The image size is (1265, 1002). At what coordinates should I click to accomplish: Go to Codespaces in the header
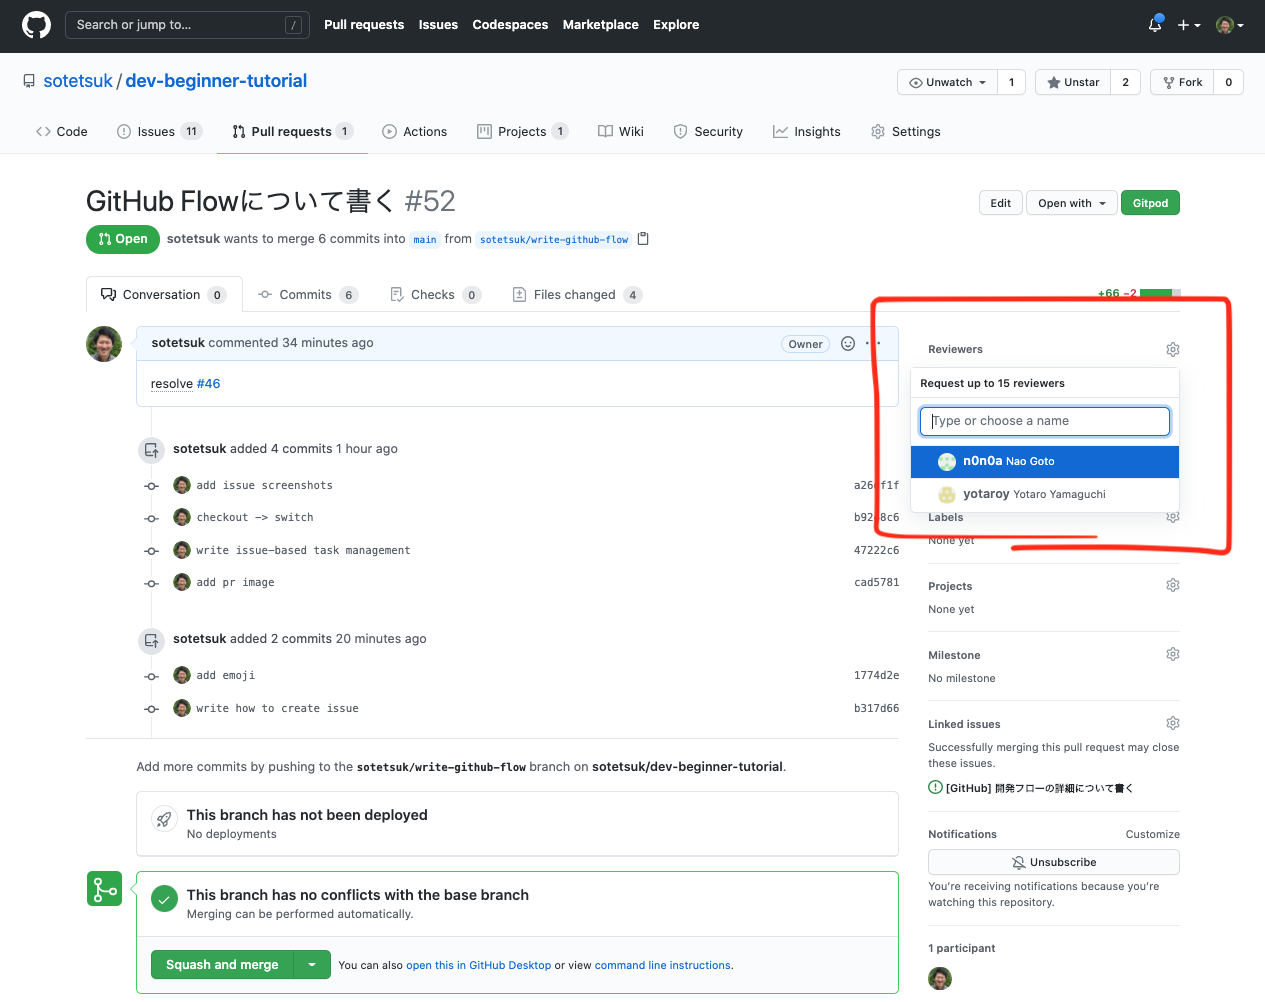pyautogui.click(x=510, y=25)
